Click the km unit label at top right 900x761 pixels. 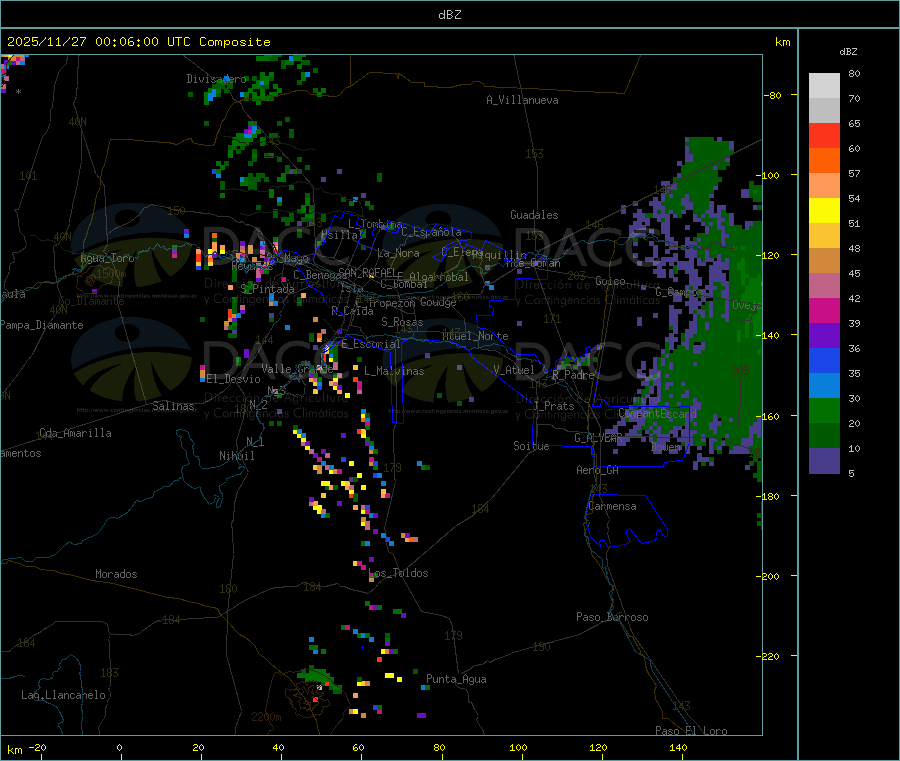783,42
